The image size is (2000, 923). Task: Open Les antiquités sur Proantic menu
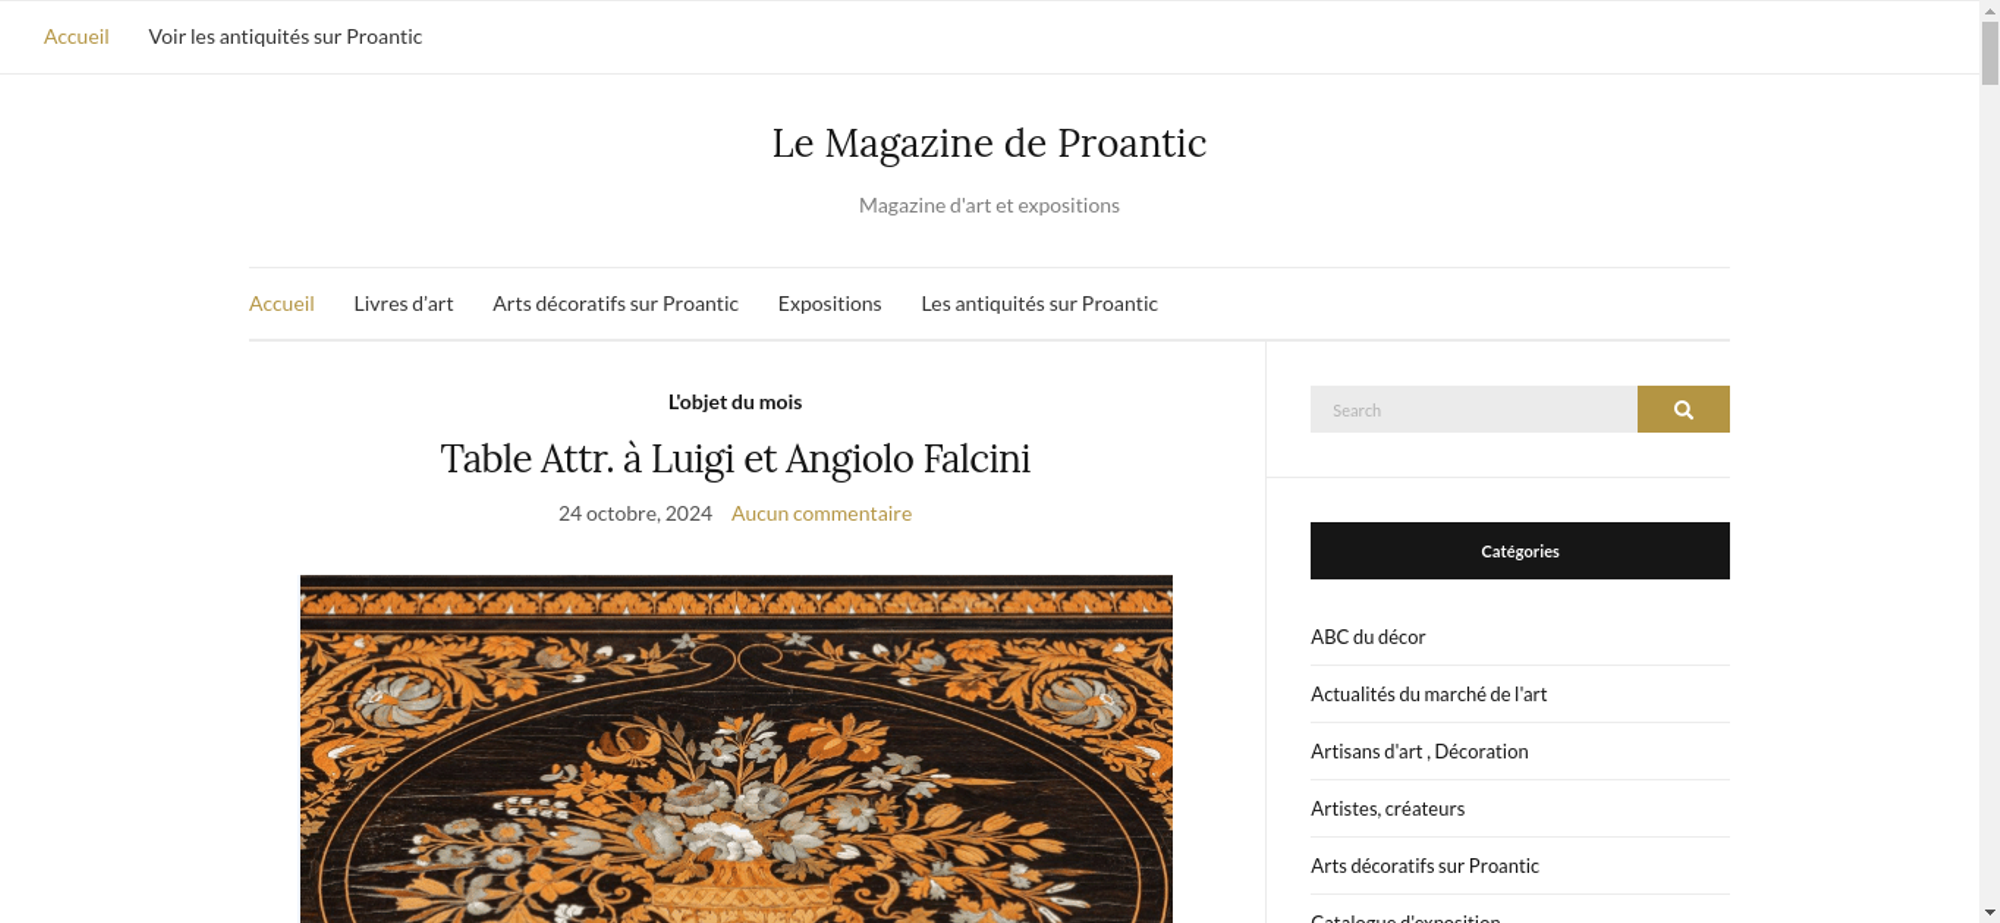point(1039,304)
